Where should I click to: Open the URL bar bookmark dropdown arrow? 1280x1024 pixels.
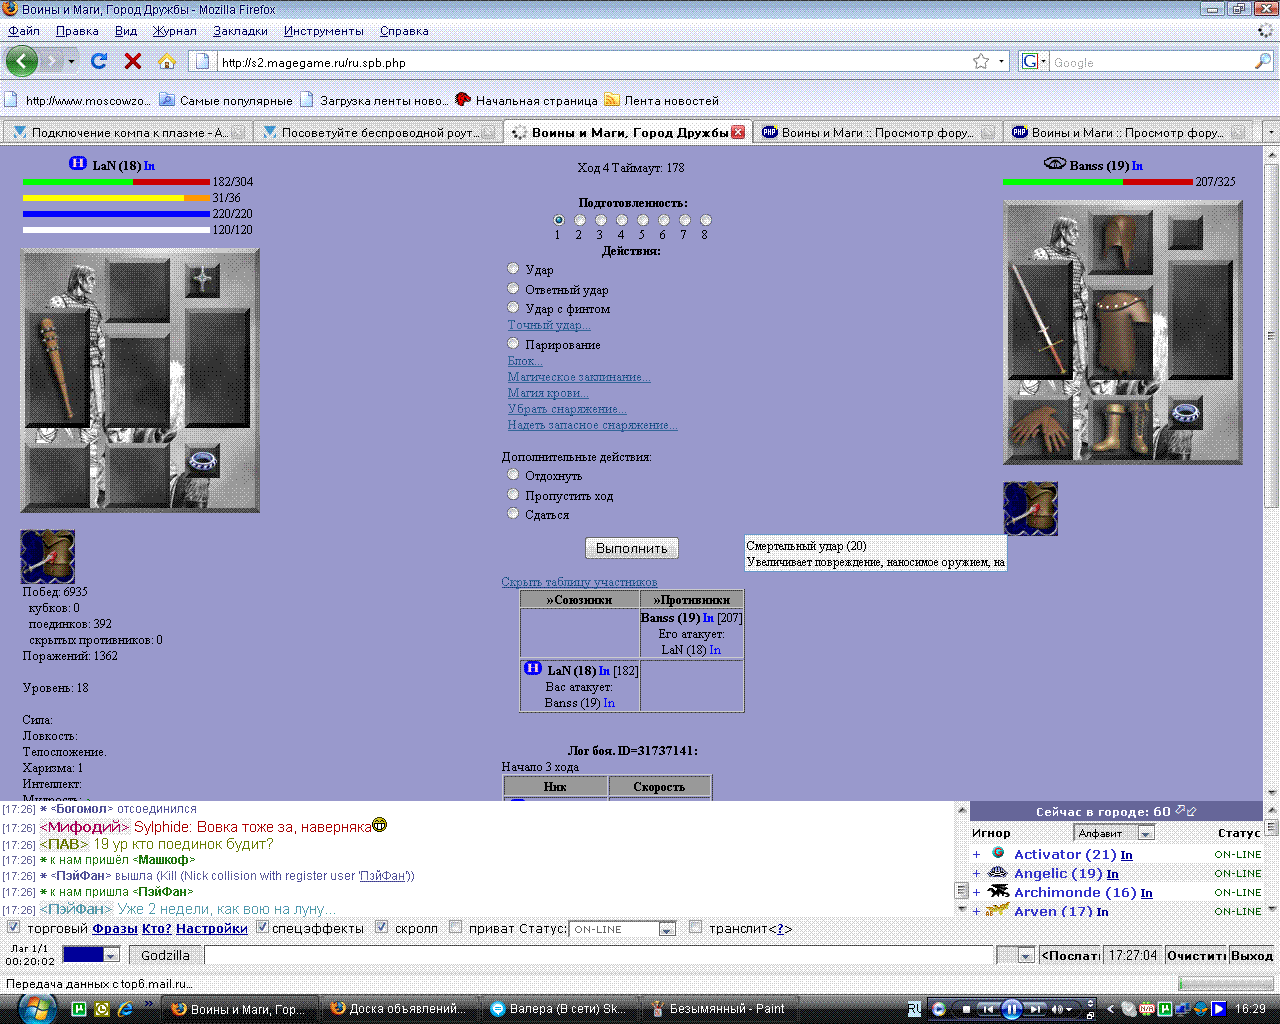pos(1001,61)
